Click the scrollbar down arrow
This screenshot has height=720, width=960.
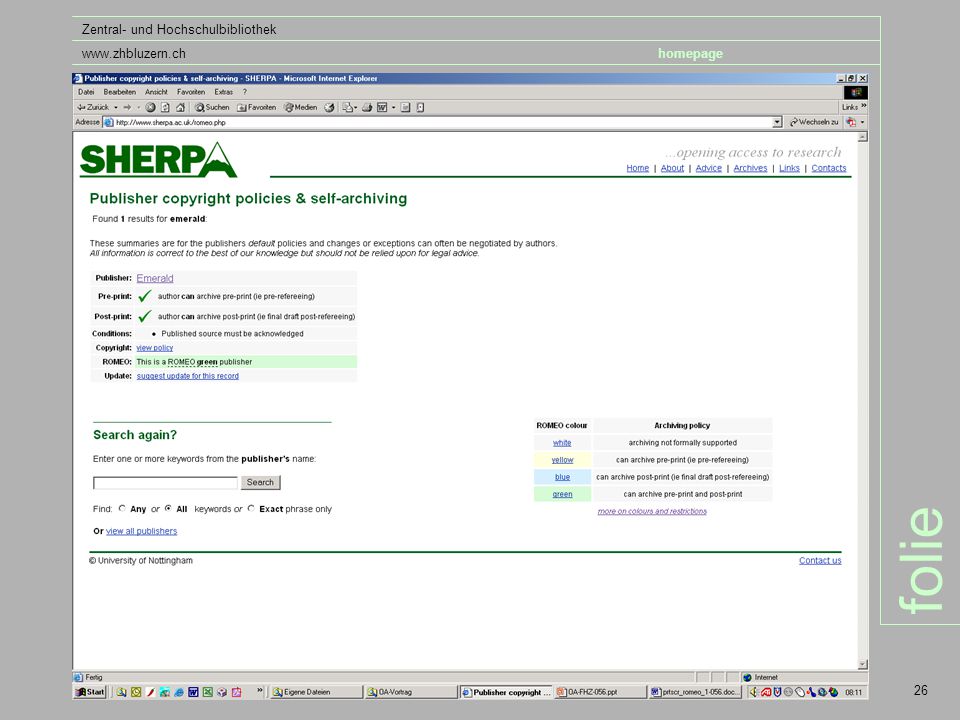(x=863, y=665)
